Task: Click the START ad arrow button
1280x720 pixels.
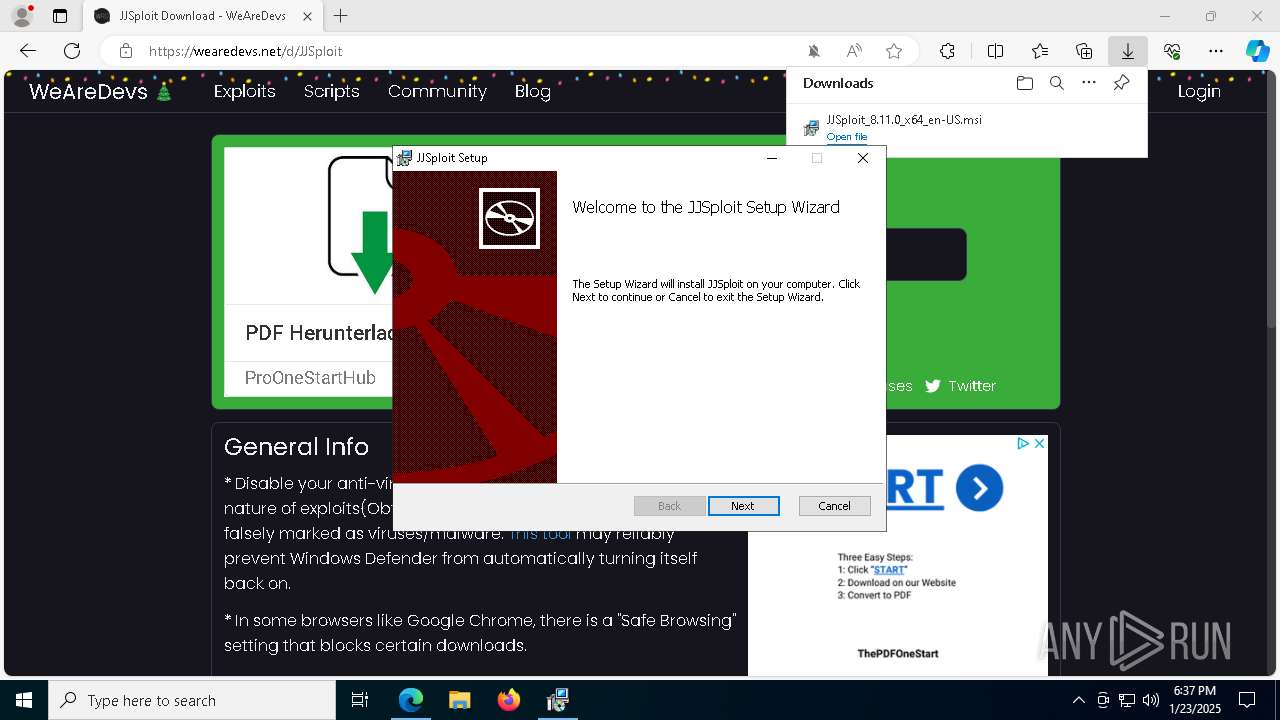Action: pyautogui.click(x=979, y=488)
